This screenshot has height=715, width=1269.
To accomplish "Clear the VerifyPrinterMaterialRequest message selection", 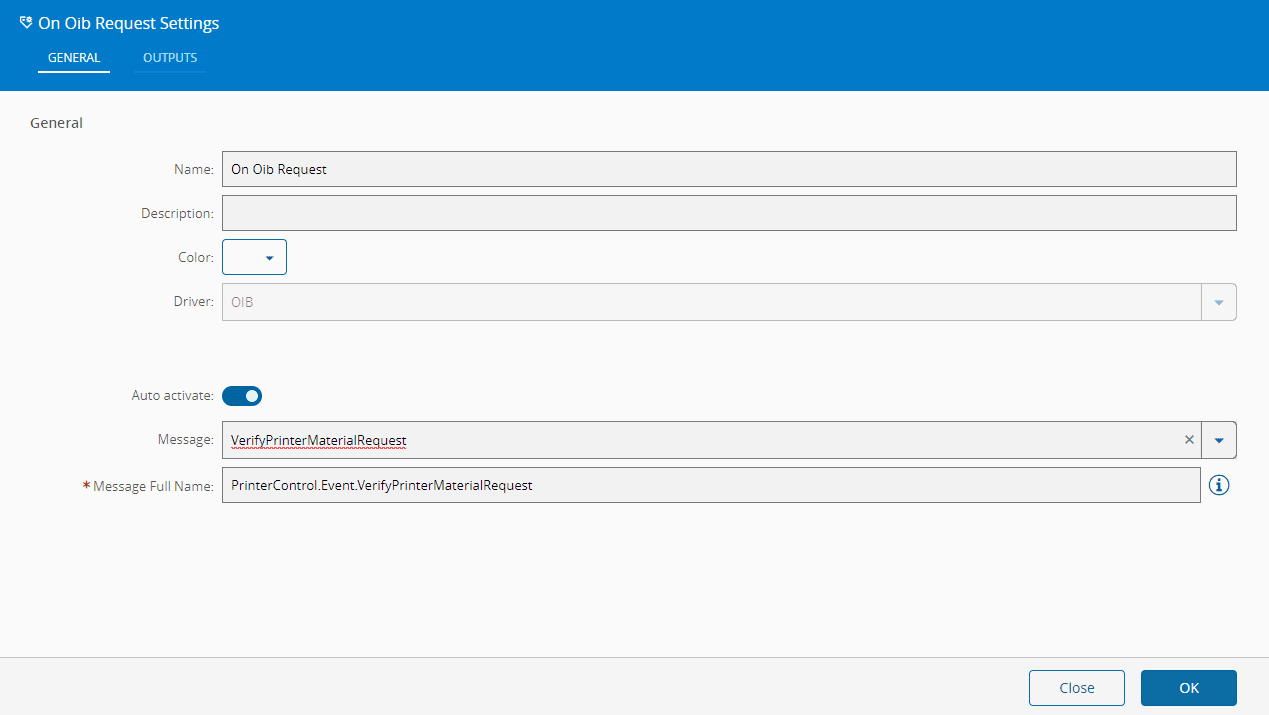I will point(1189,440).
